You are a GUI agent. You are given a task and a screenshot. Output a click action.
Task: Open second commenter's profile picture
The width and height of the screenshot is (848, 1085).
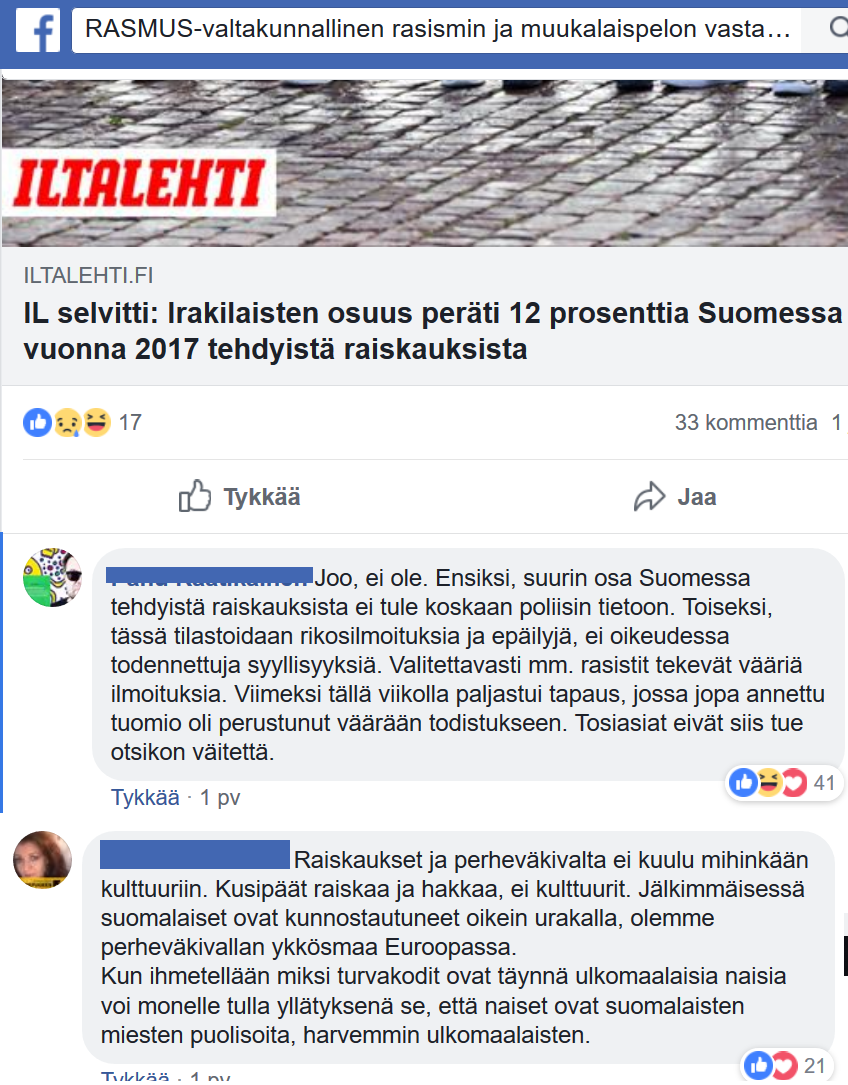coord(42,860)
